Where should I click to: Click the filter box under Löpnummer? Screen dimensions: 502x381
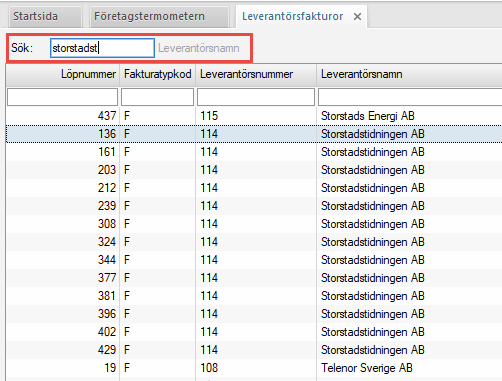(62, 97)
